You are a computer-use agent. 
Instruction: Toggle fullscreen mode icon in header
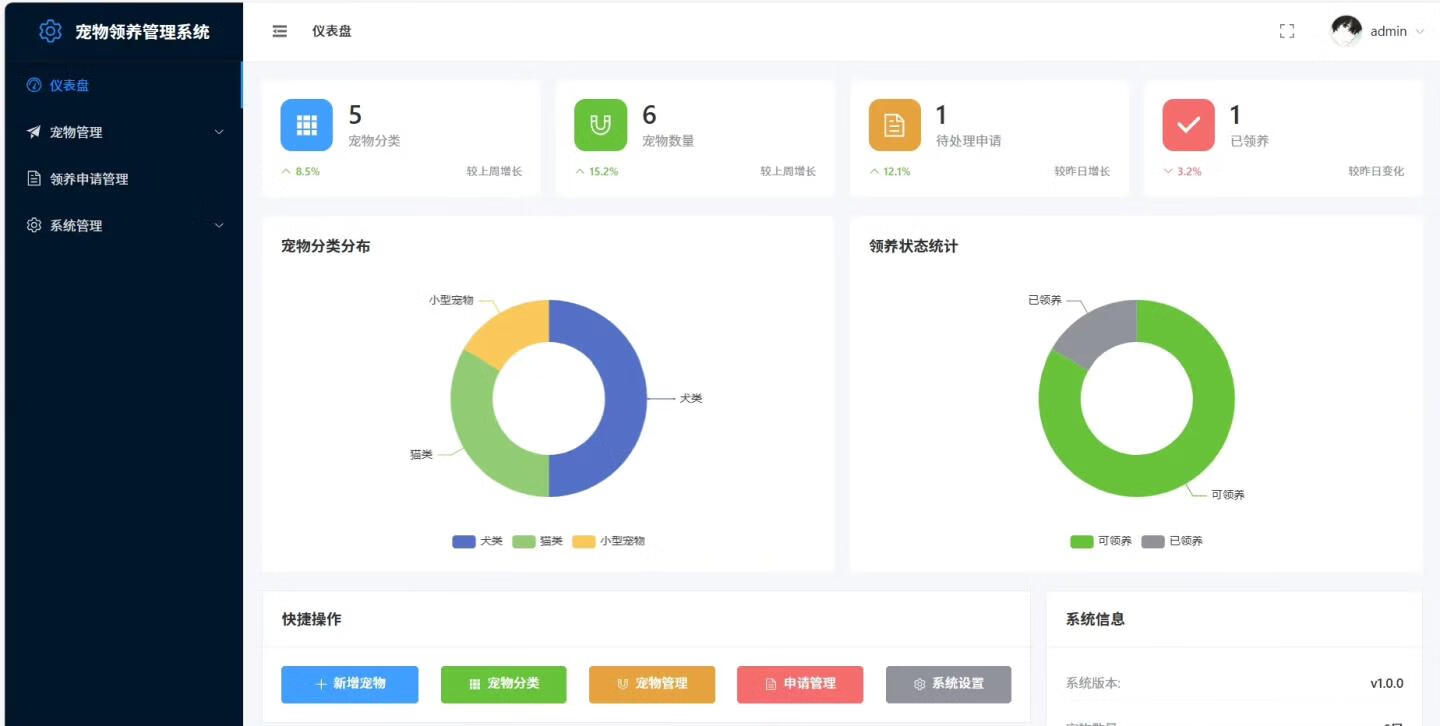click(1287, 31)
